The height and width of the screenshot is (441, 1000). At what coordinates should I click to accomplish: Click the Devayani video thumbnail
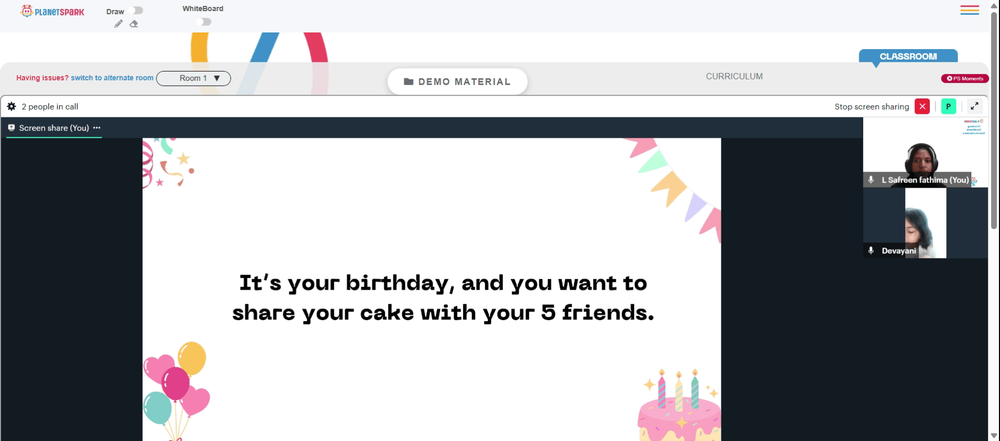click(925, 223)
